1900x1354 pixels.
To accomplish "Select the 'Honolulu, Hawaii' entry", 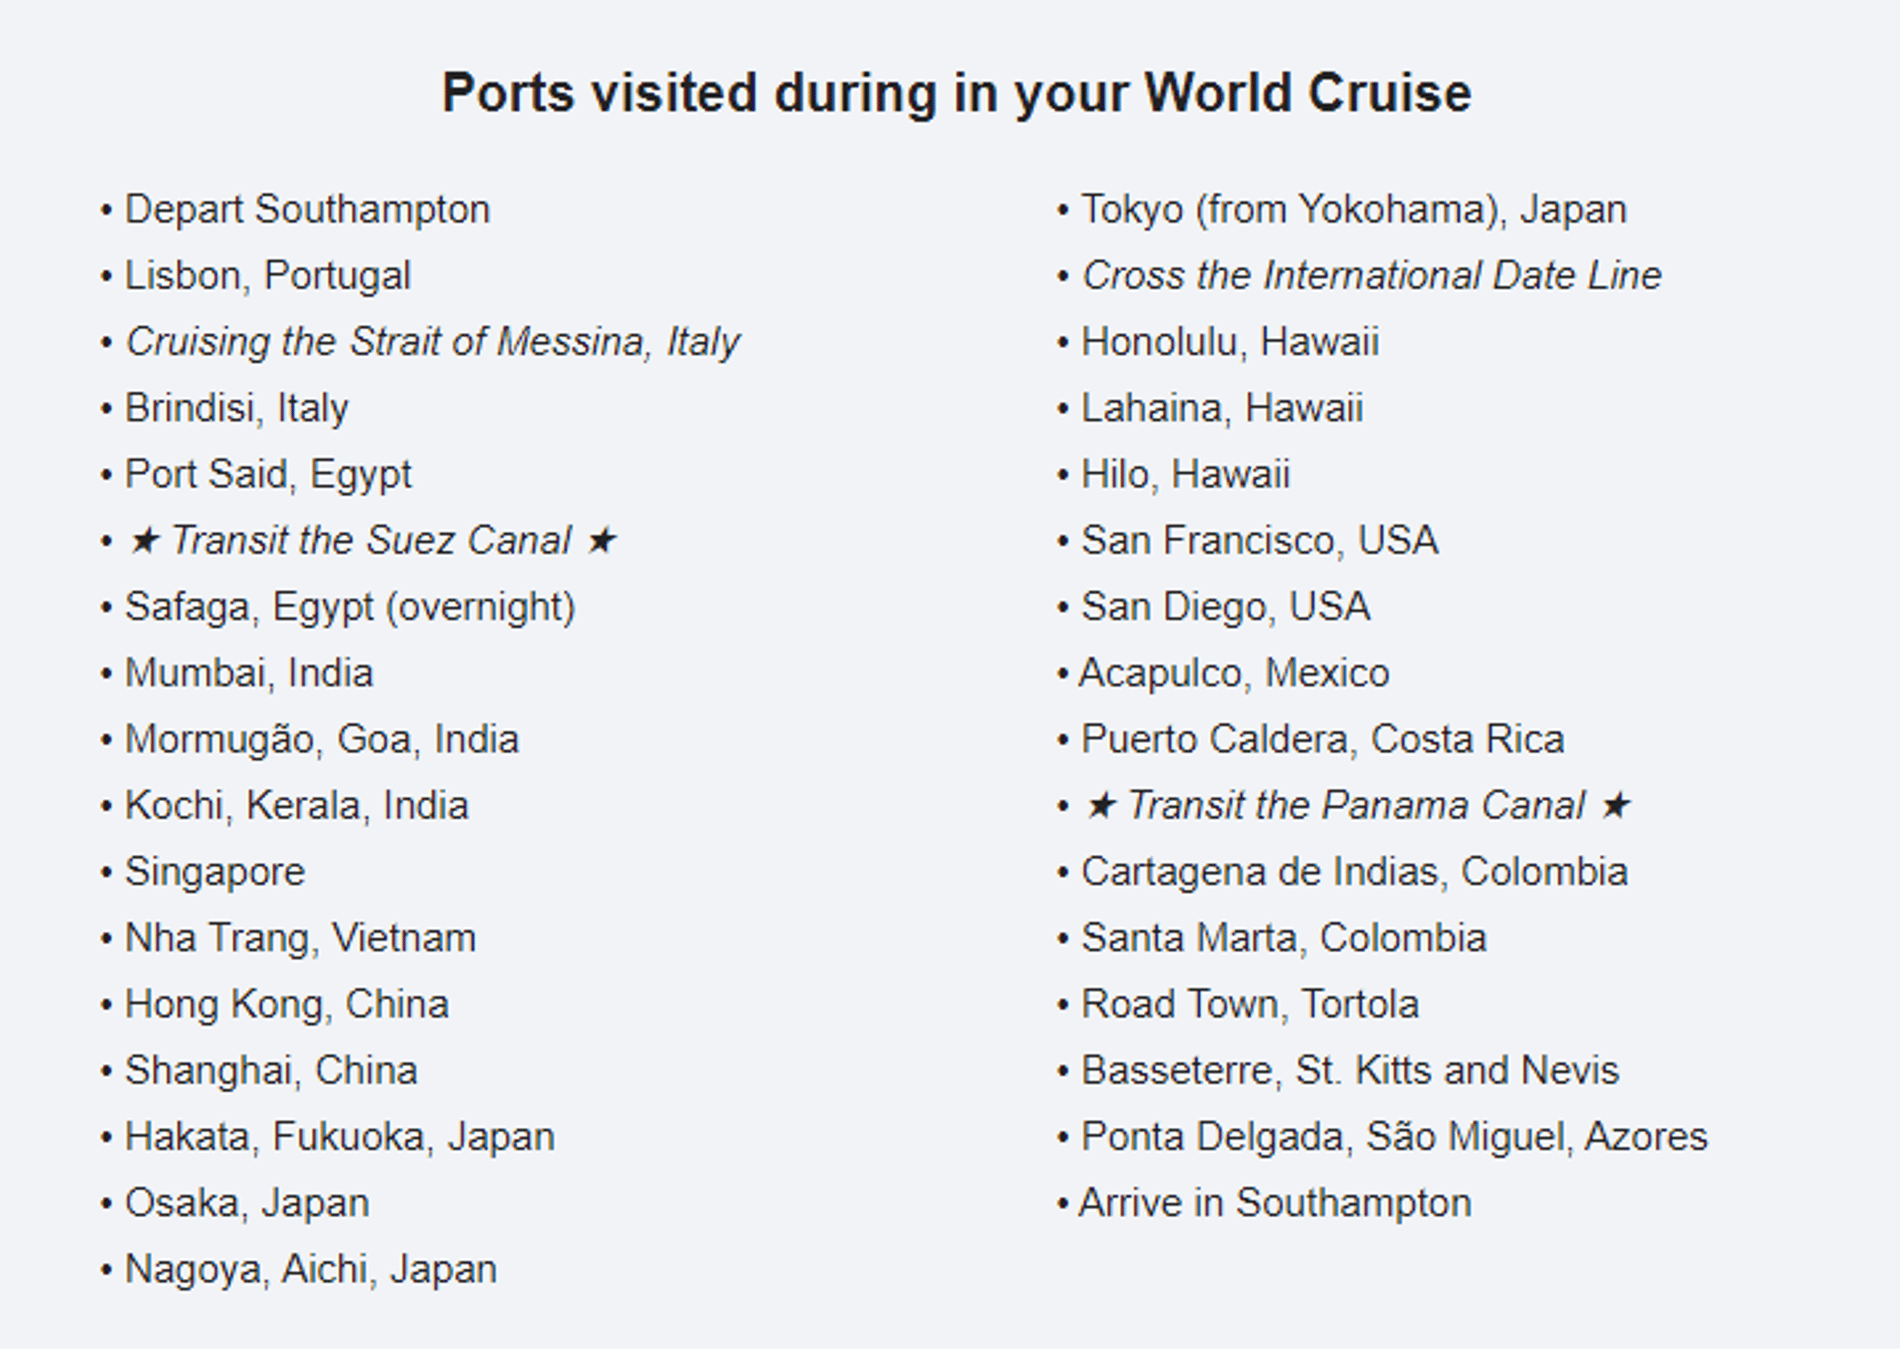I will (1230, 343).
